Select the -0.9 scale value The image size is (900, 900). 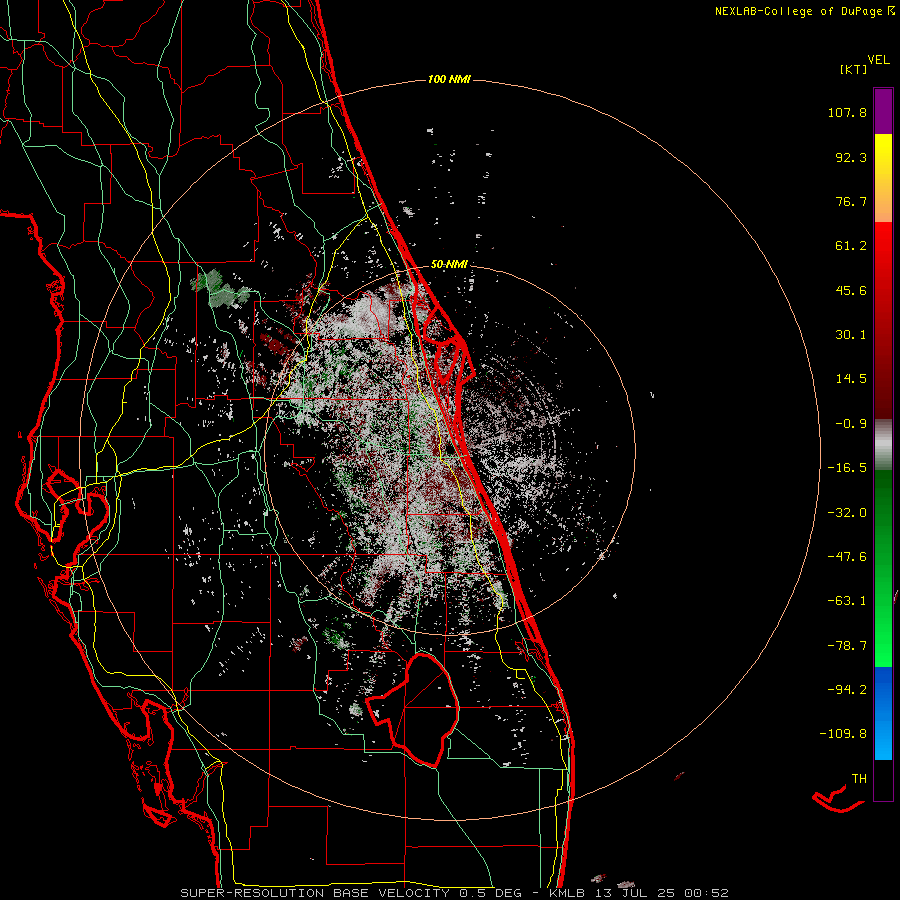(x=851, y=424)
